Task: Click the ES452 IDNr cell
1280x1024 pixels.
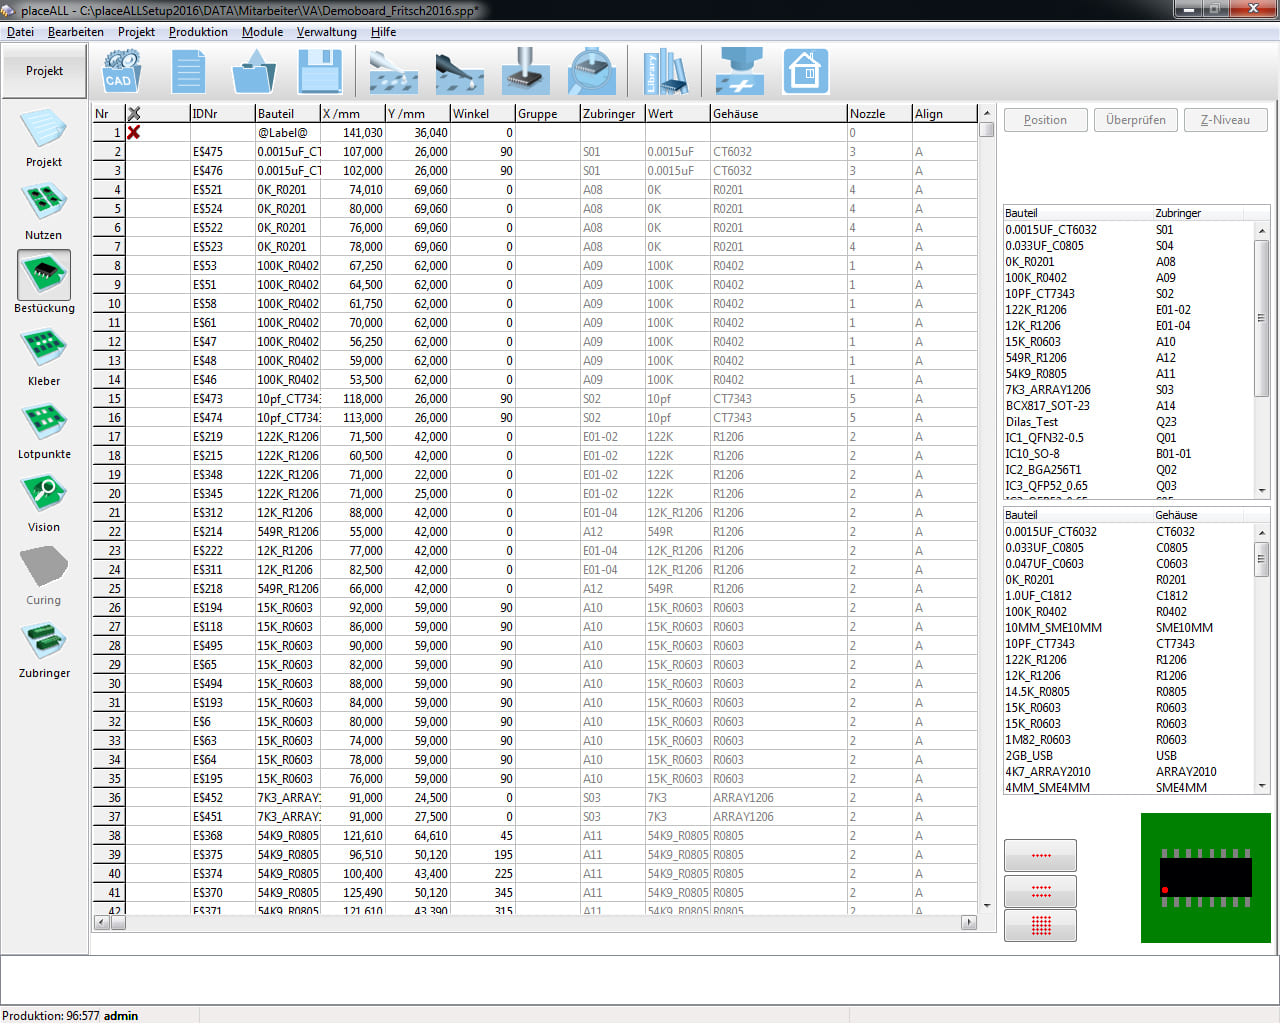Action: click(x=222, y=798)
